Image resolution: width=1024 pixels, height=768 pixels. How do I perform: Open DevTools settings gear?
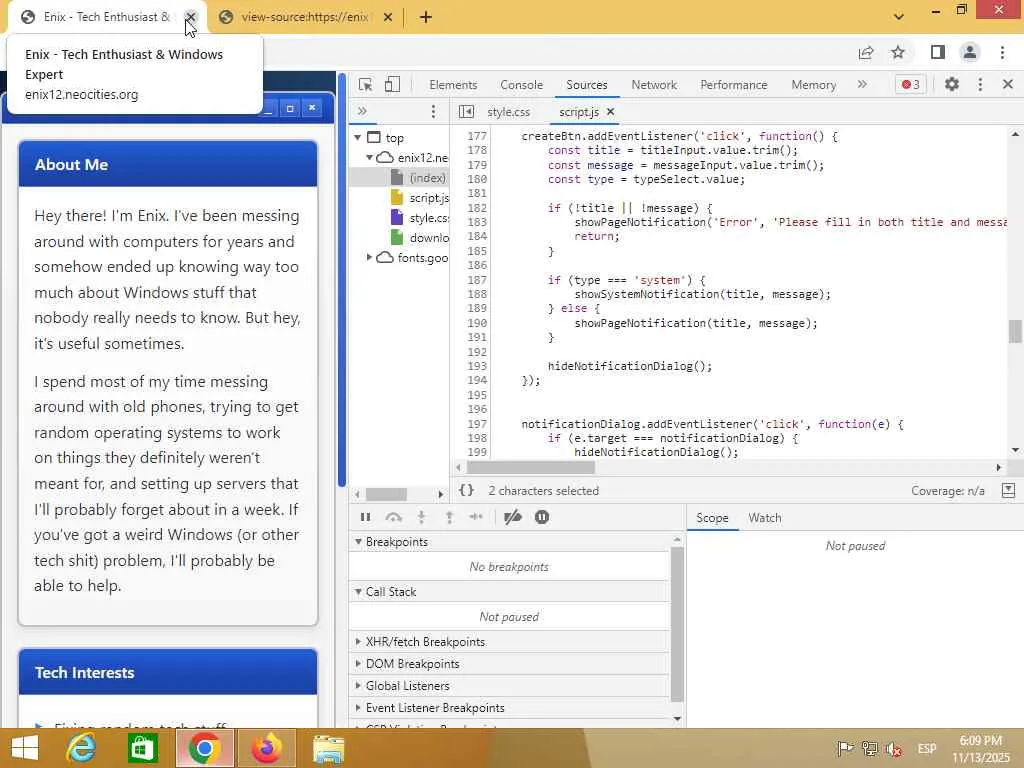coord(952,85)
